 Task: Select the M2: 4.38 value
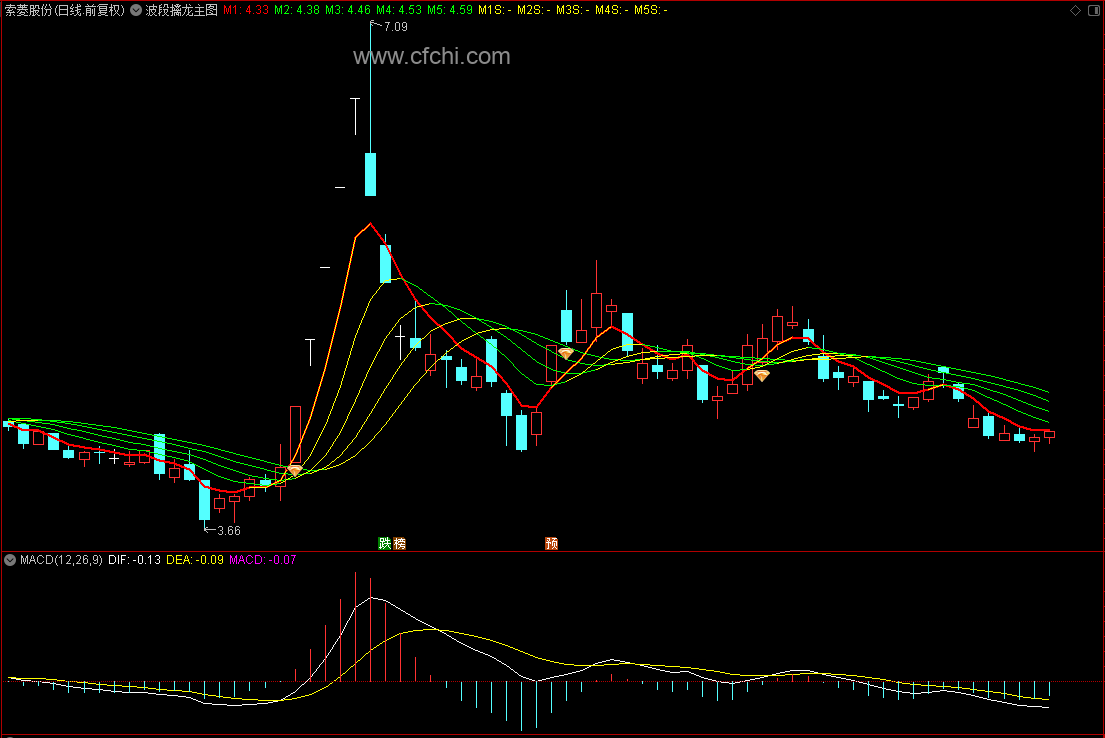(297, 10)
